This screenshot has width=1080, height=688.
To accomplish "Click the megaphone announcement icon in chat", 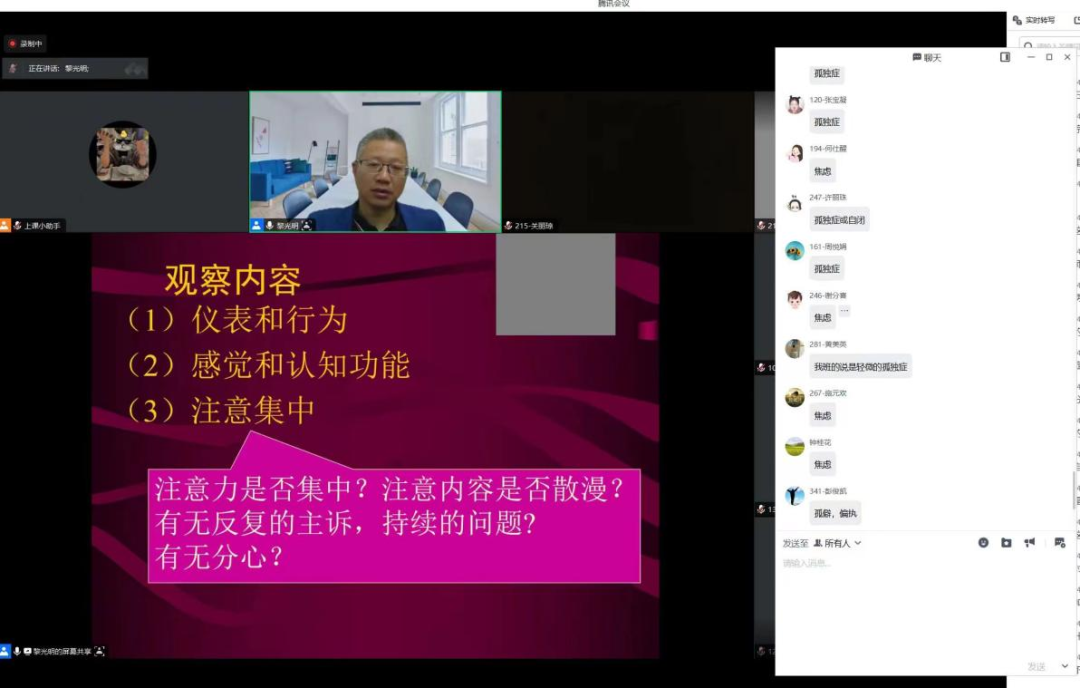I will click(x=1029, y=542).
